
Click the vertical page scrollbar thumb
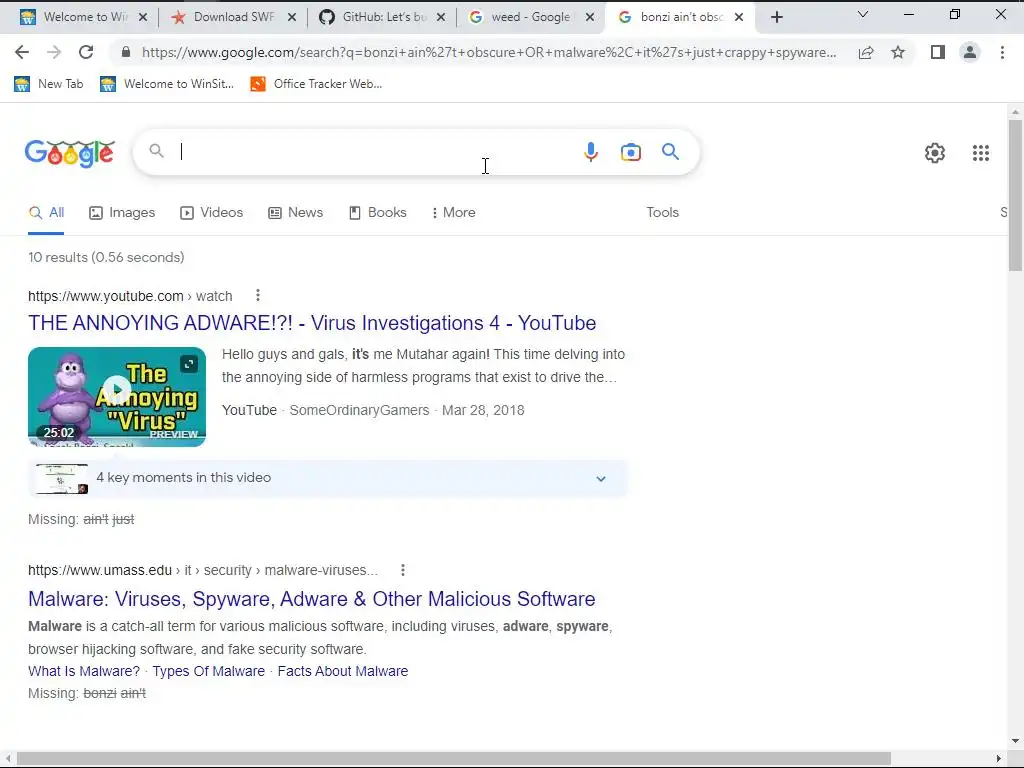pos(1015,195)
